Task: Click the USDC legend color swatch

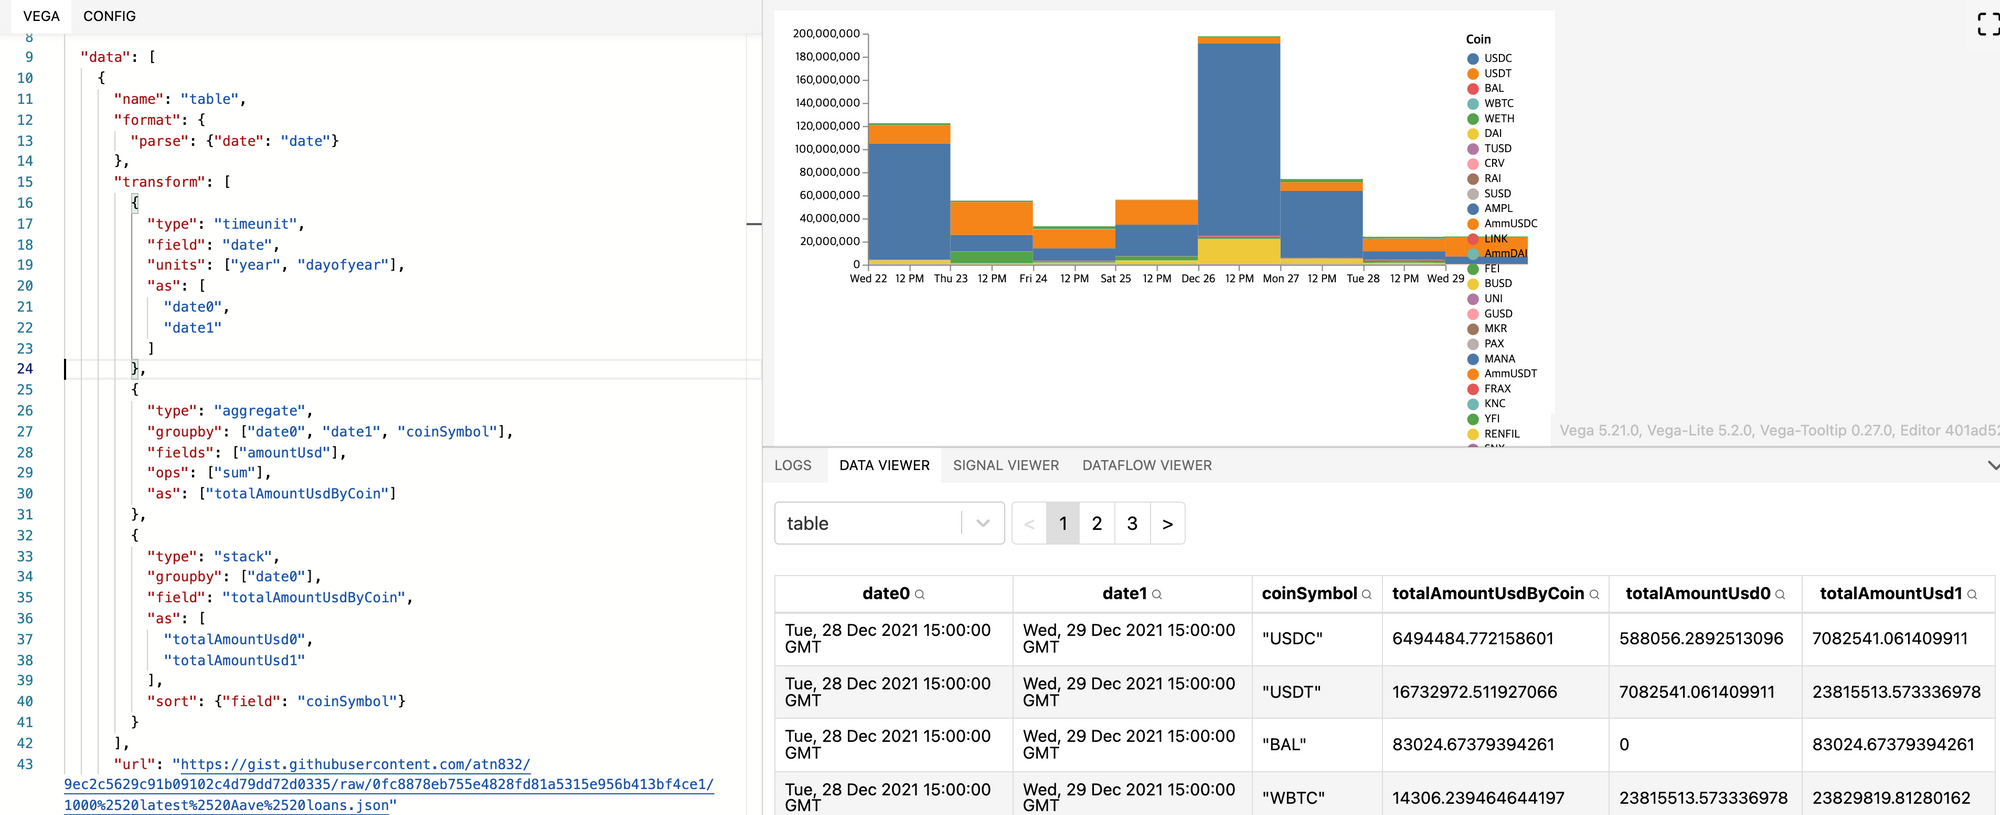Action: (1473, 59)
